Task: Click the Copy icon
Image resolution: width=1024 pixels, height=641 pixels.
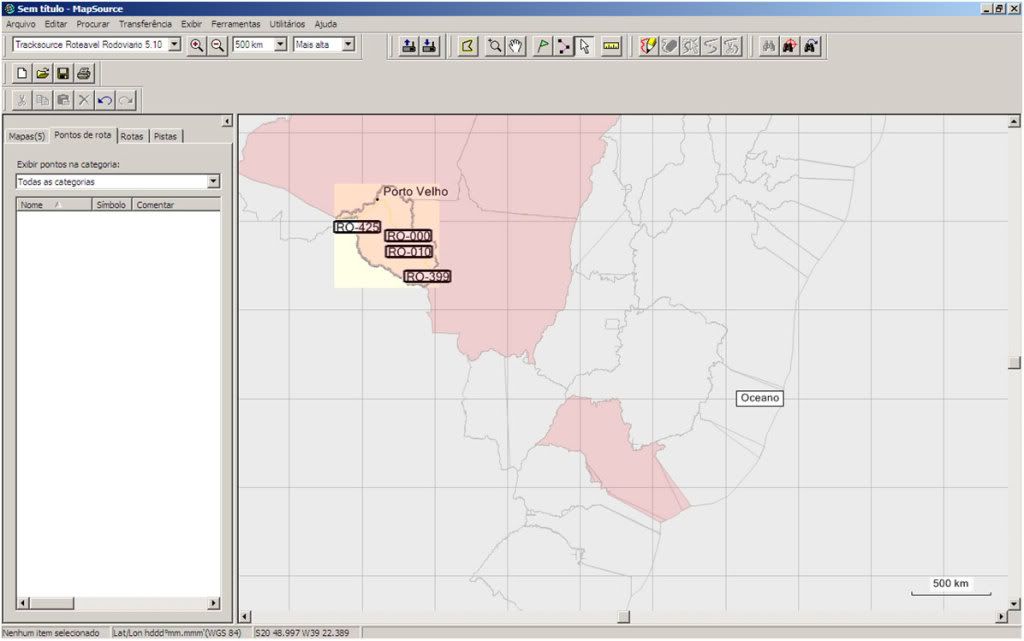Action: 42,101
